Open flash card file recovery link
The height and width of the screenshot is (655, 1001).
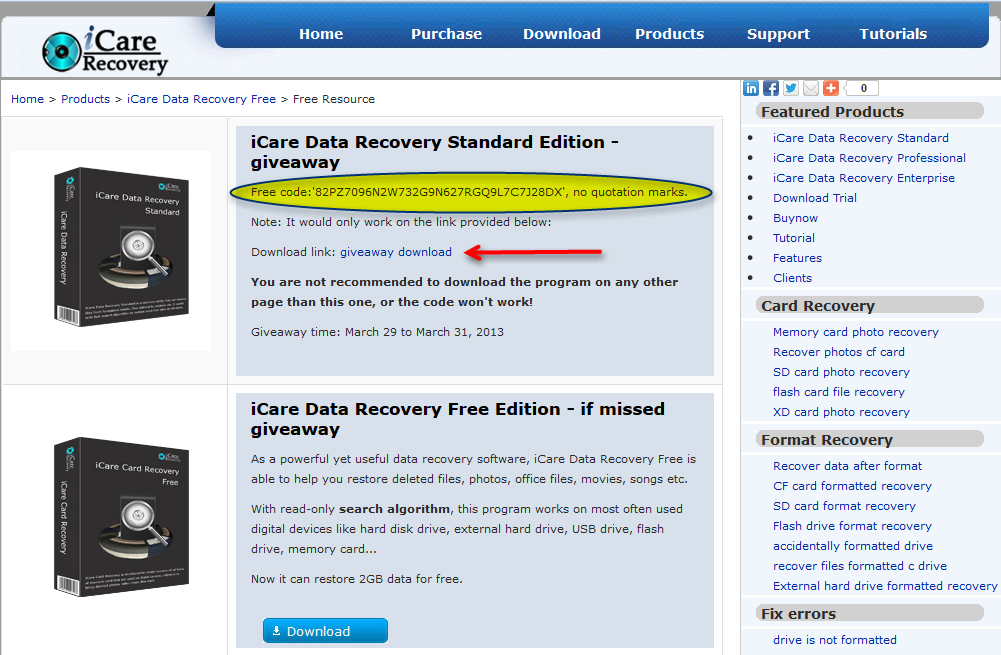(x=838, y=392)
